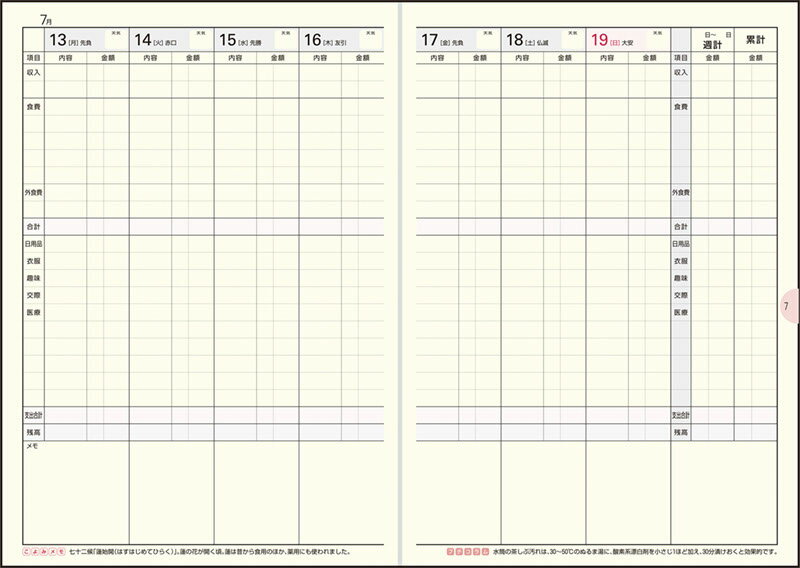Select the 14 (火) 赤口 date header

pos(155,40)
